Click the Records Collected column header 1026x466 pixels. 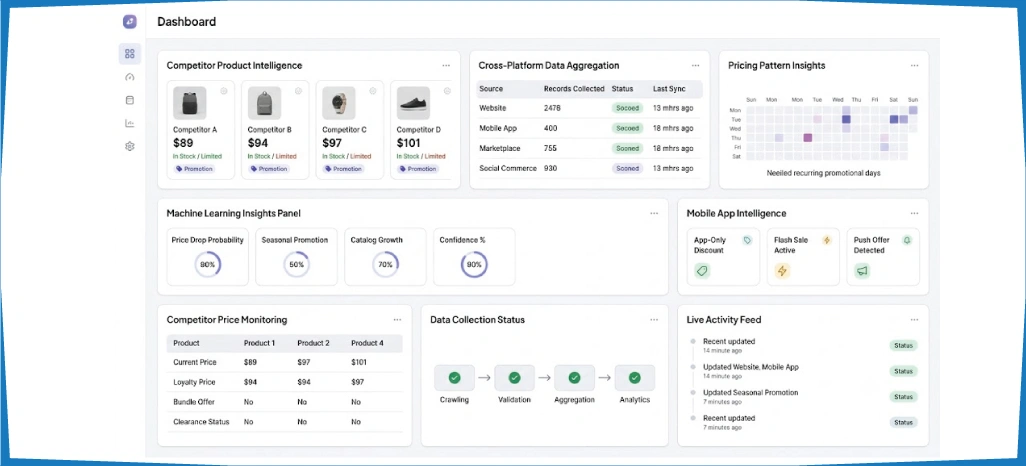tap(574, 88)
